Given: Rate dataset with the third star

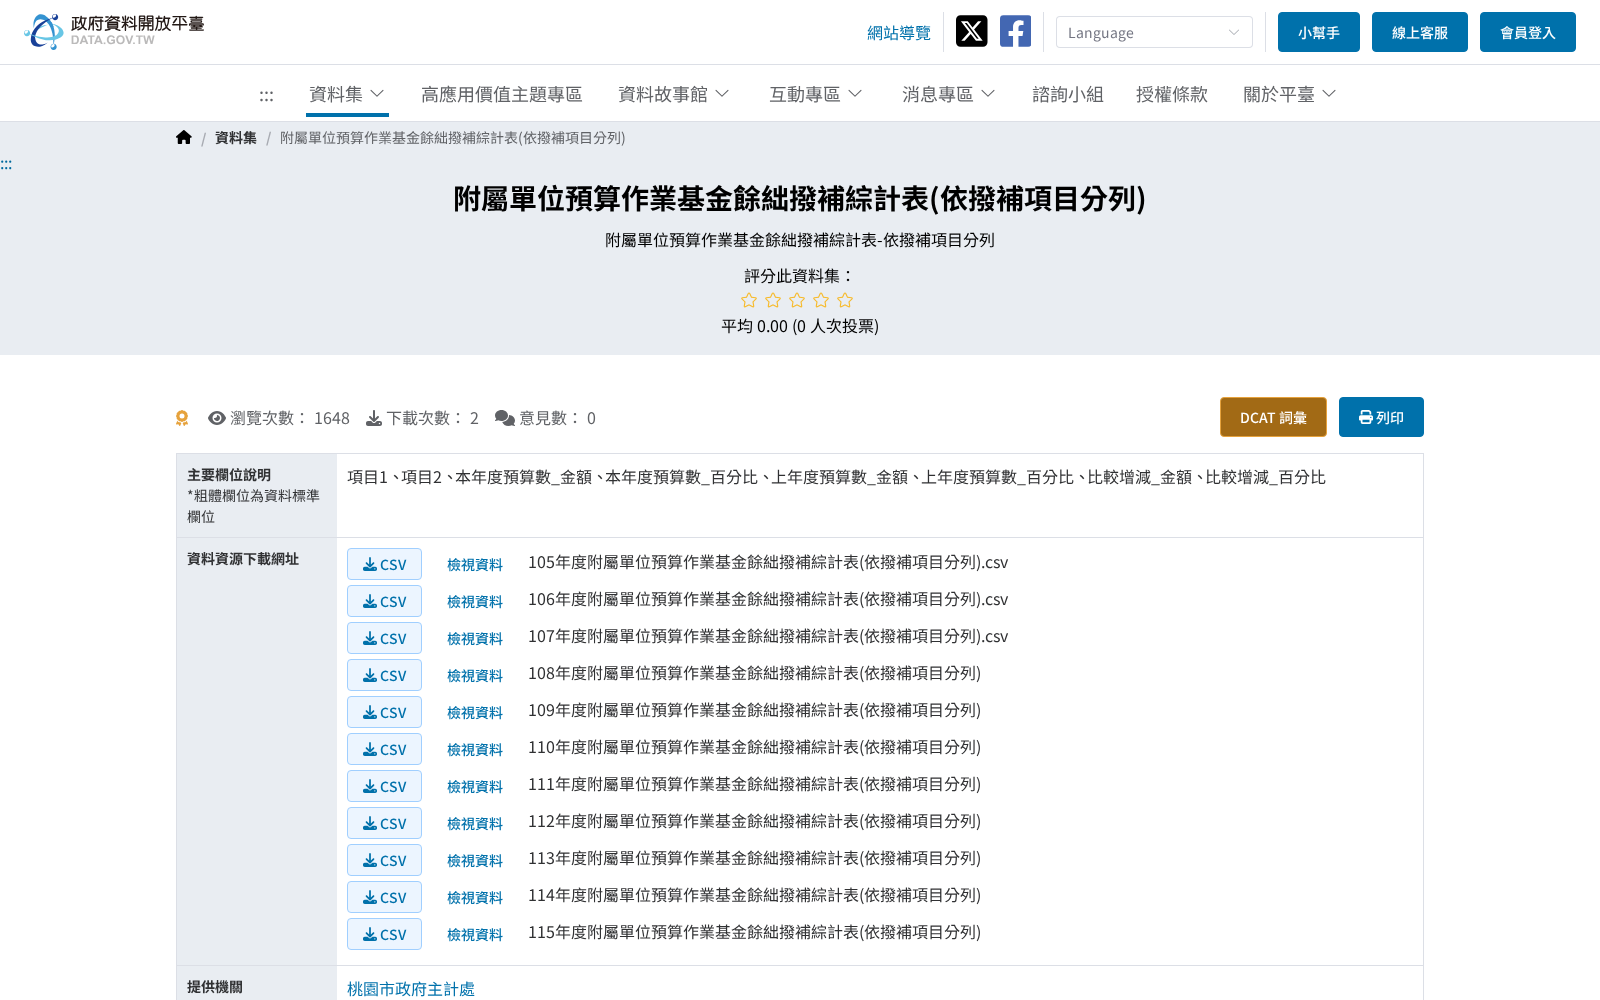Looking at the screenshot, I should coord(797,300).
